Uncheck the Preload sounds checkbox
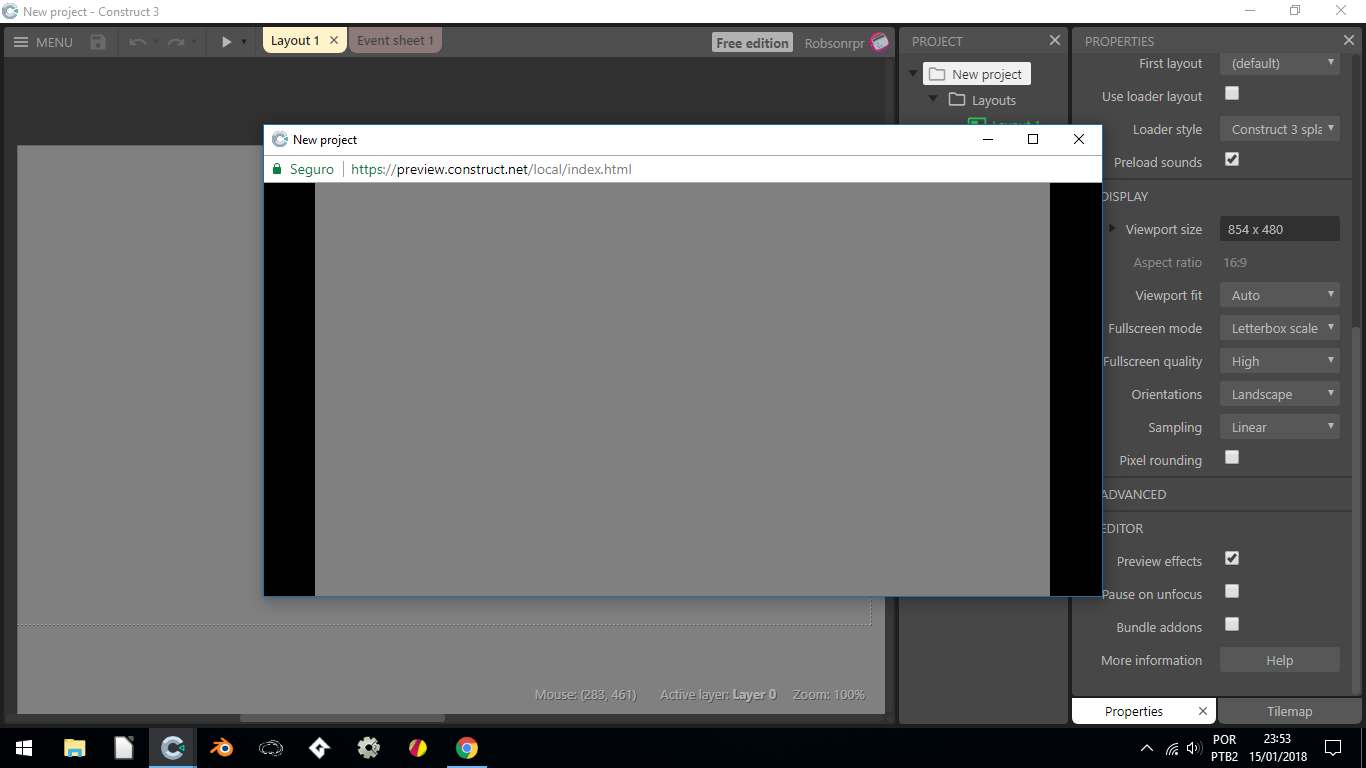This screenshot has width=1366, height=768. (1231, 158)
